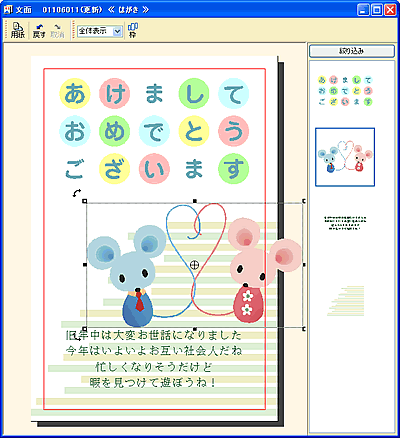Open the 全体表示 zoom dropdown

tap(117, 31)
